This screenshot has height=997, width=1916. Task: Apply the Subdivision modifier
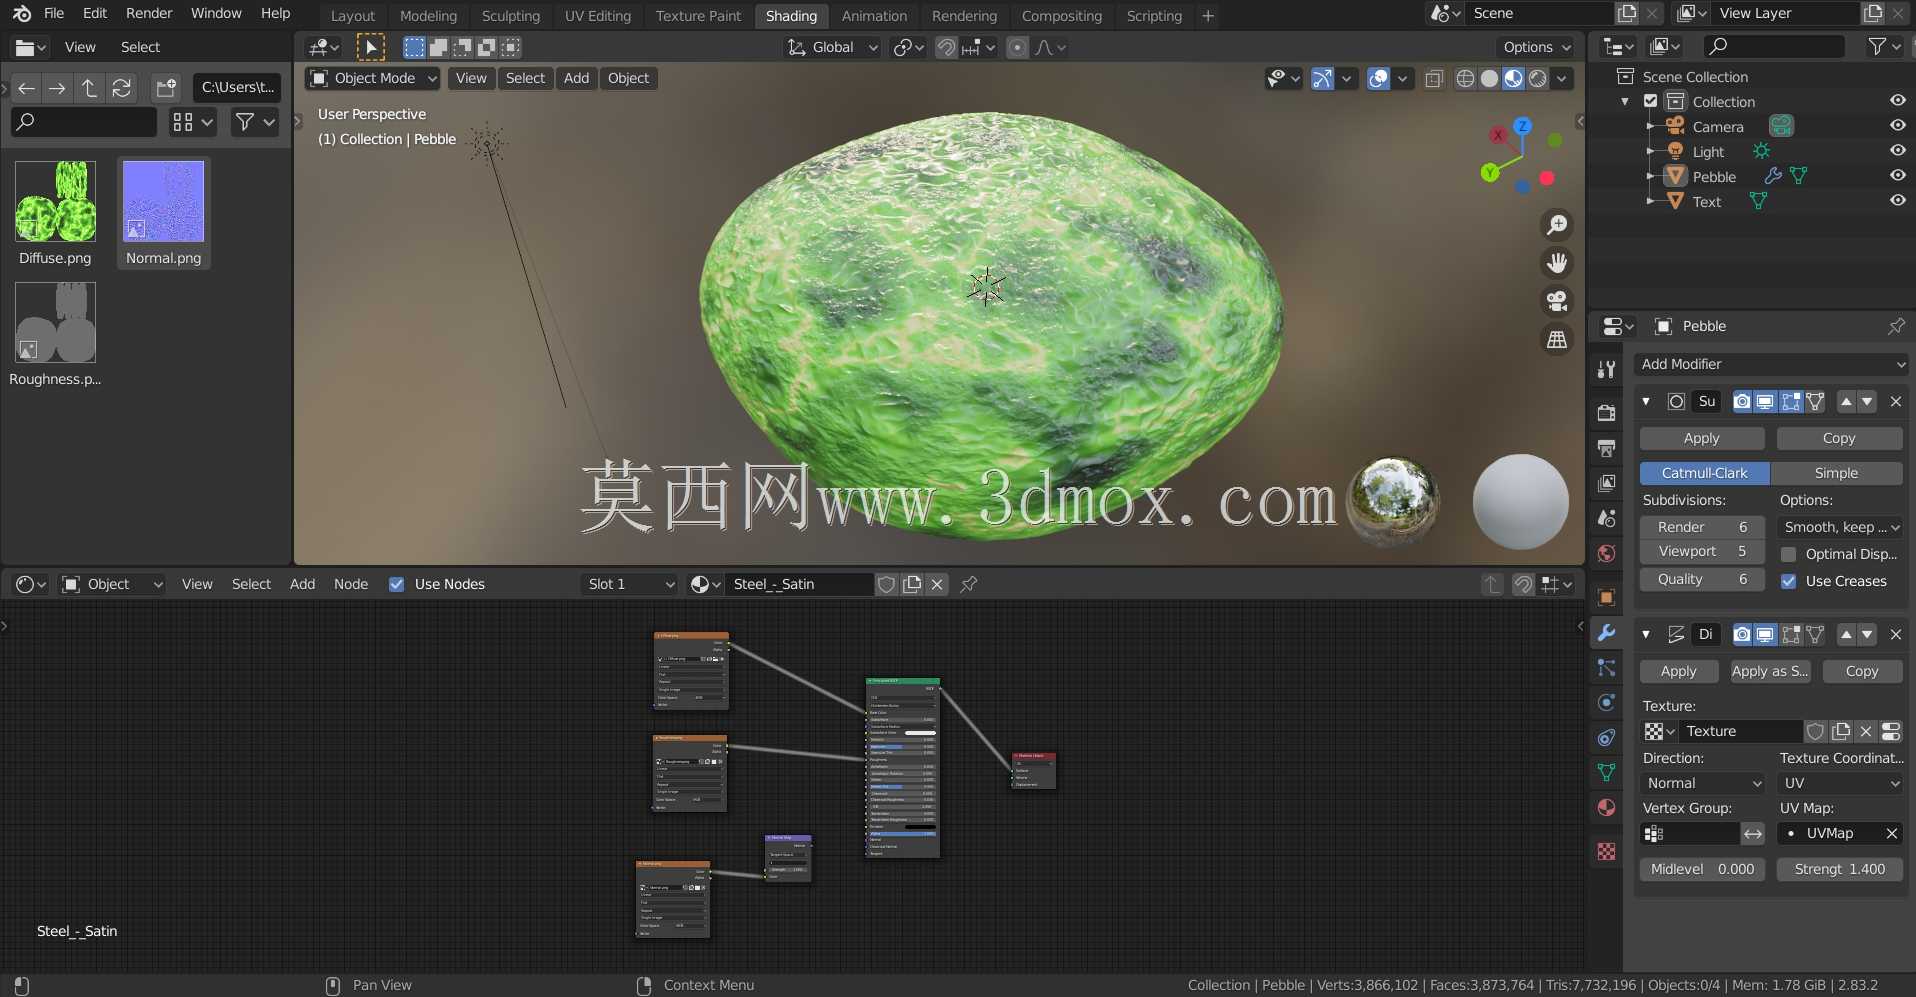(1702, 438)
